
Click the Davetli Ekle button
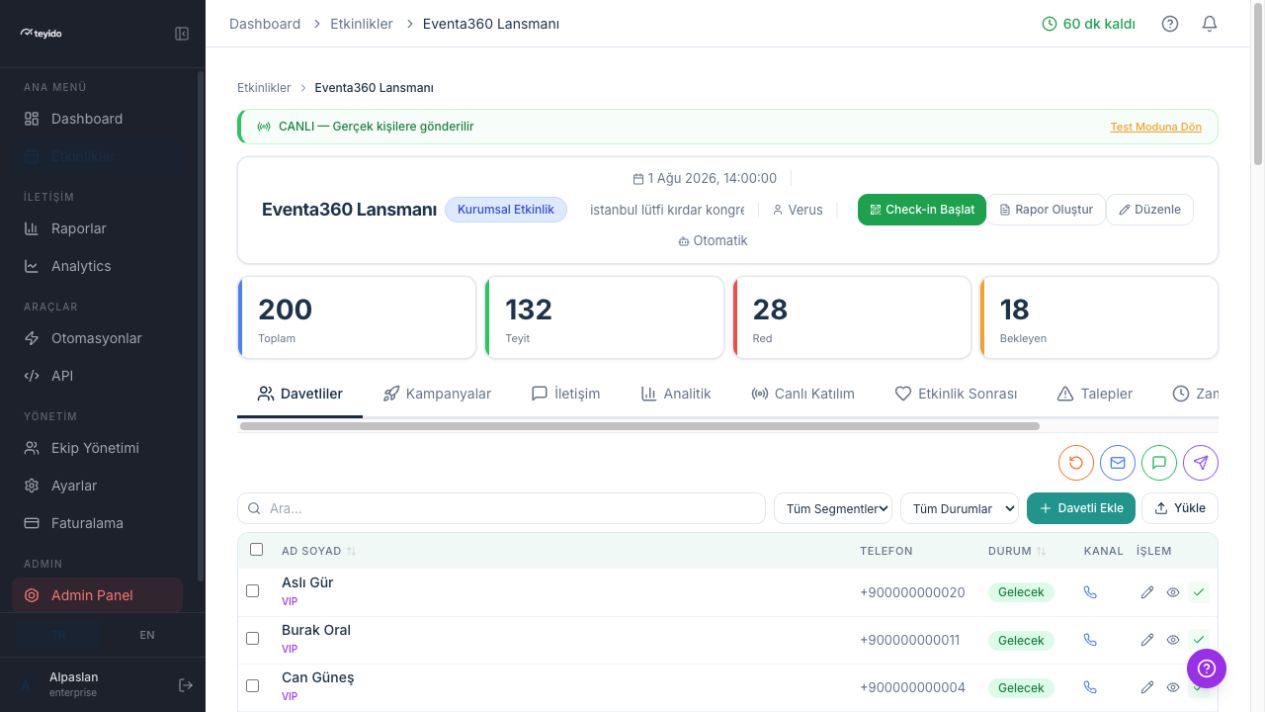[x=1081, y=508]
